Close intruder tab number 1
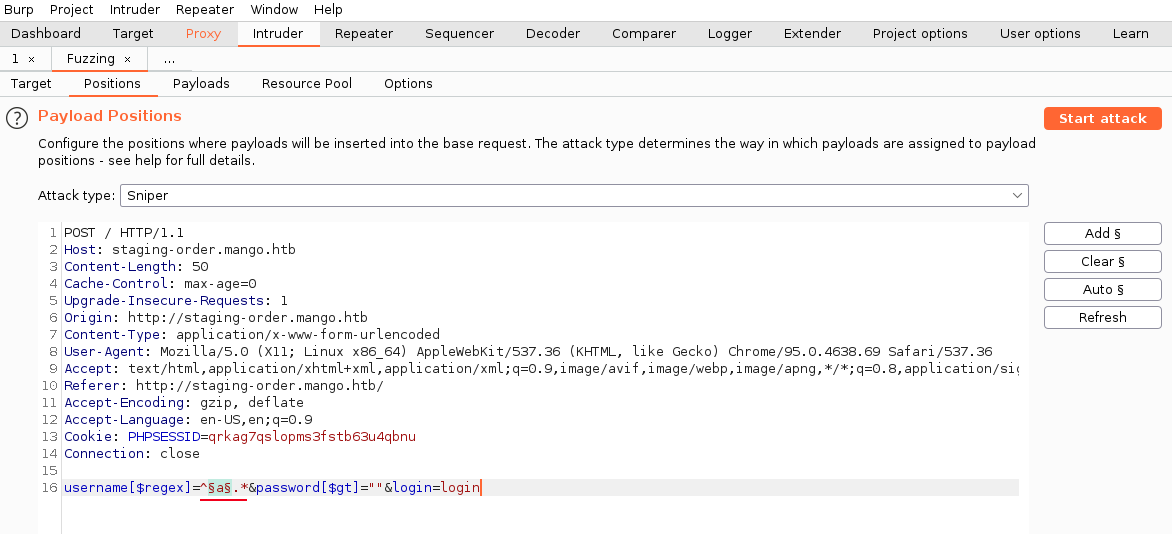Image resolution: width=1172 pixels, height=534 pixels. click(31, 59)
